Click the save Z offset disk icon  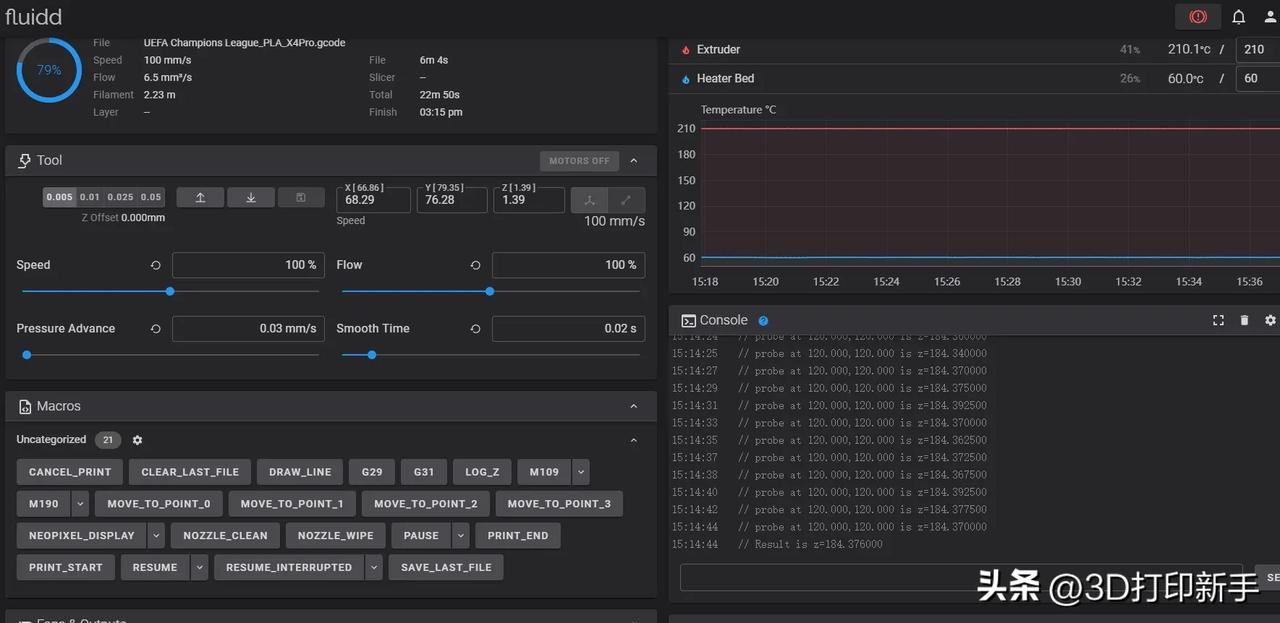301,198
